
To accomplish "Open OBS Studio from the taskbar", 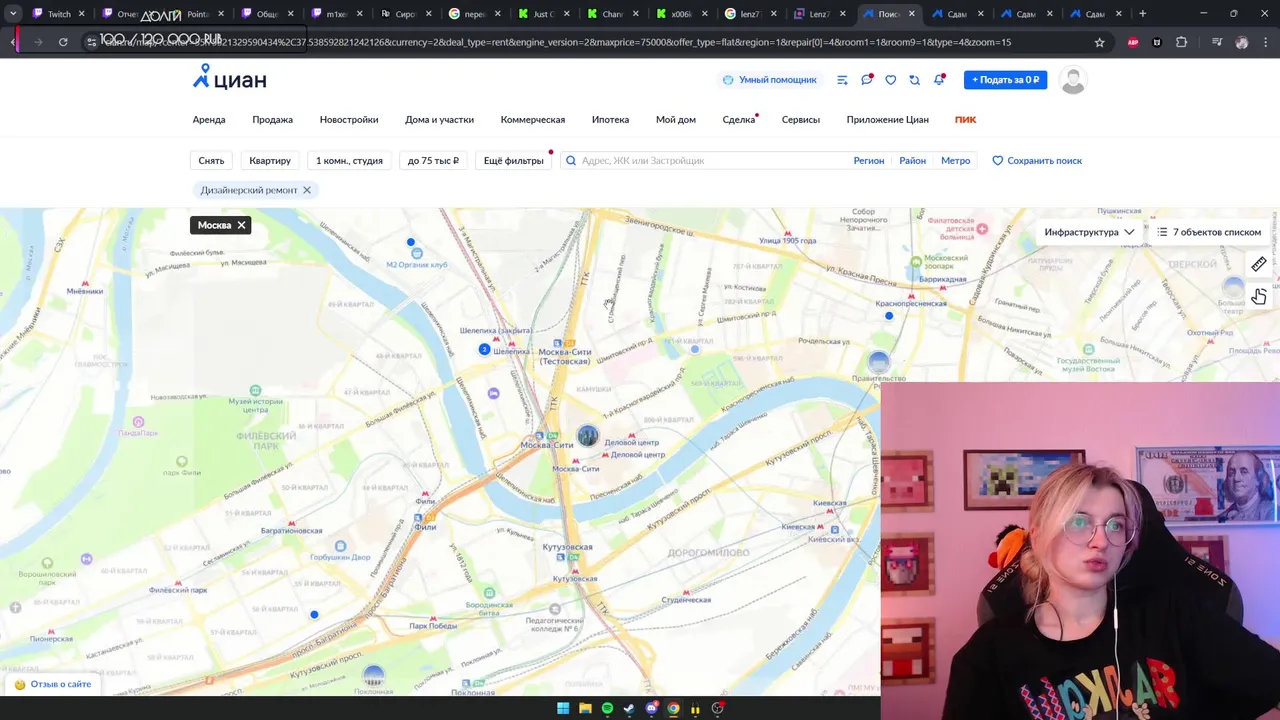I will point(717,709).
